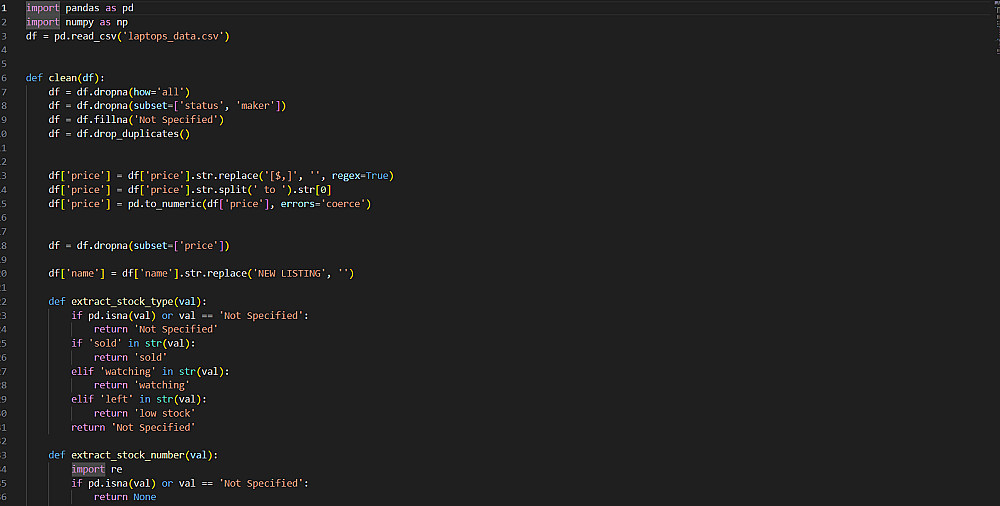Click the "elif 'watching' in str(val):" line
Screen dimensions: 1000x506
[x=151, y=371]
